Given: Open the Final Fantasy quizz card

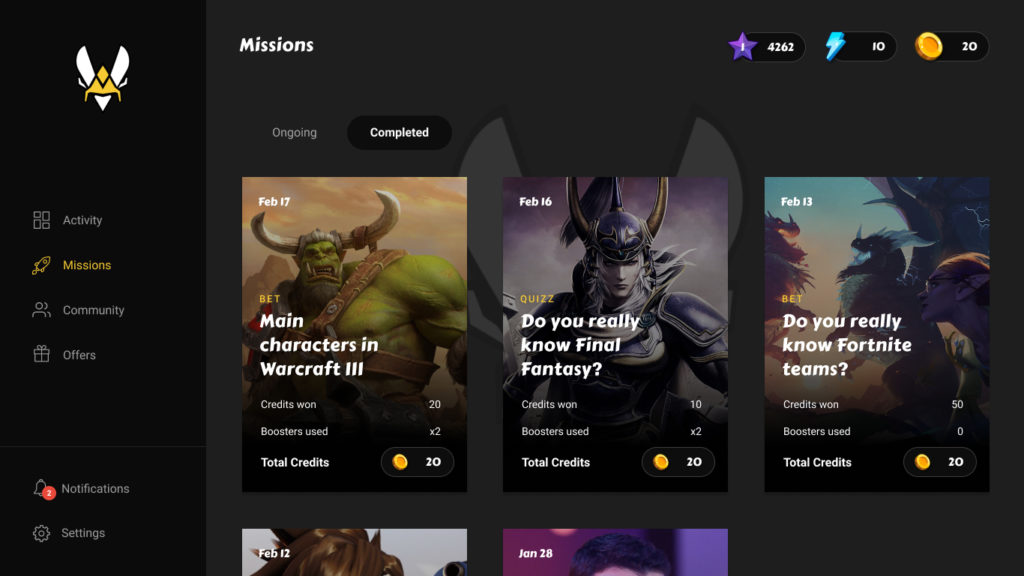Looking at the screenshot, I should 615,334.
